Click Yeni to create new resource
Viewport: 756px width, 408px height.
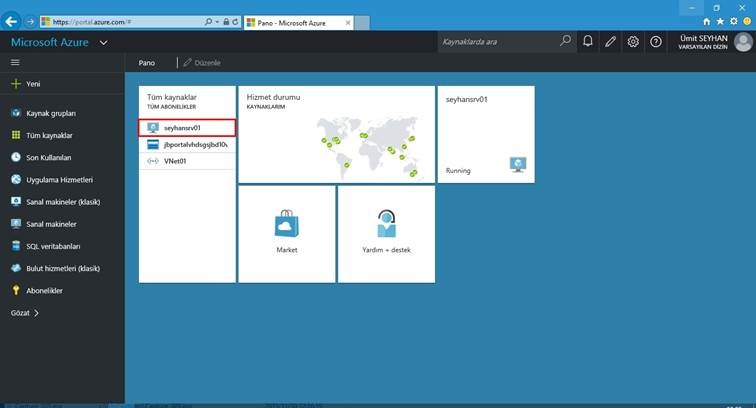(x=62, y=84)
